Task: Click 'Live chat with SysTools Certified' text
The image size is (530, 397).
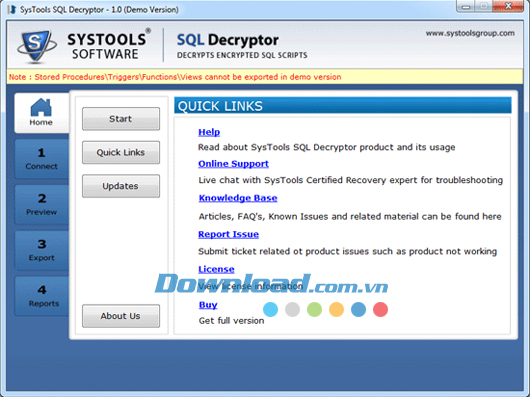Action: [x=351, y=180]
